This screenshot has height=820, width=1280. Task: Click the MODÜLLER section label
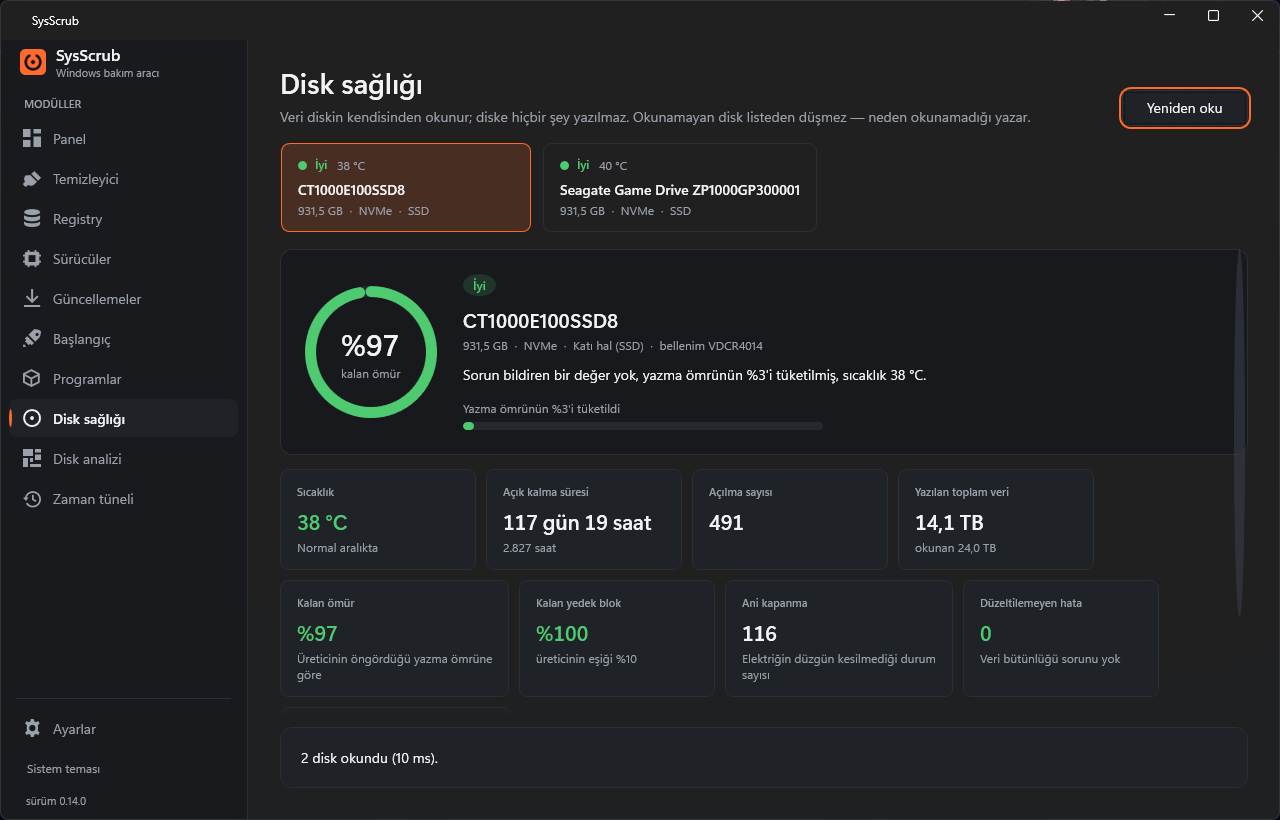pyautogui.click(x=53, y=104)
